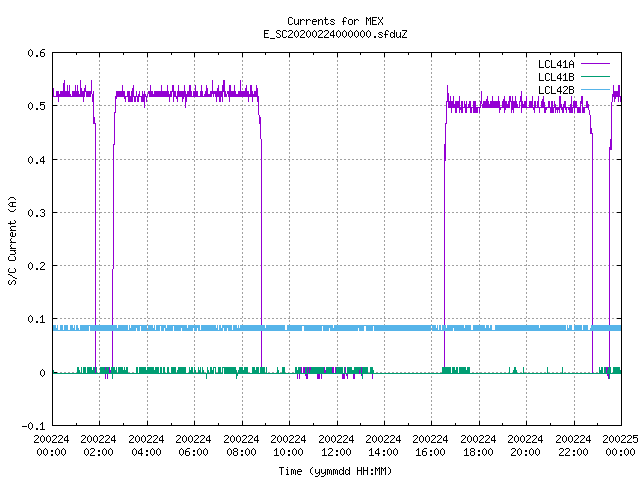Click the x-axis tick 200224 02:00
Image resolution: width=640 pixels, height=480 pixels.
(98, 446)
